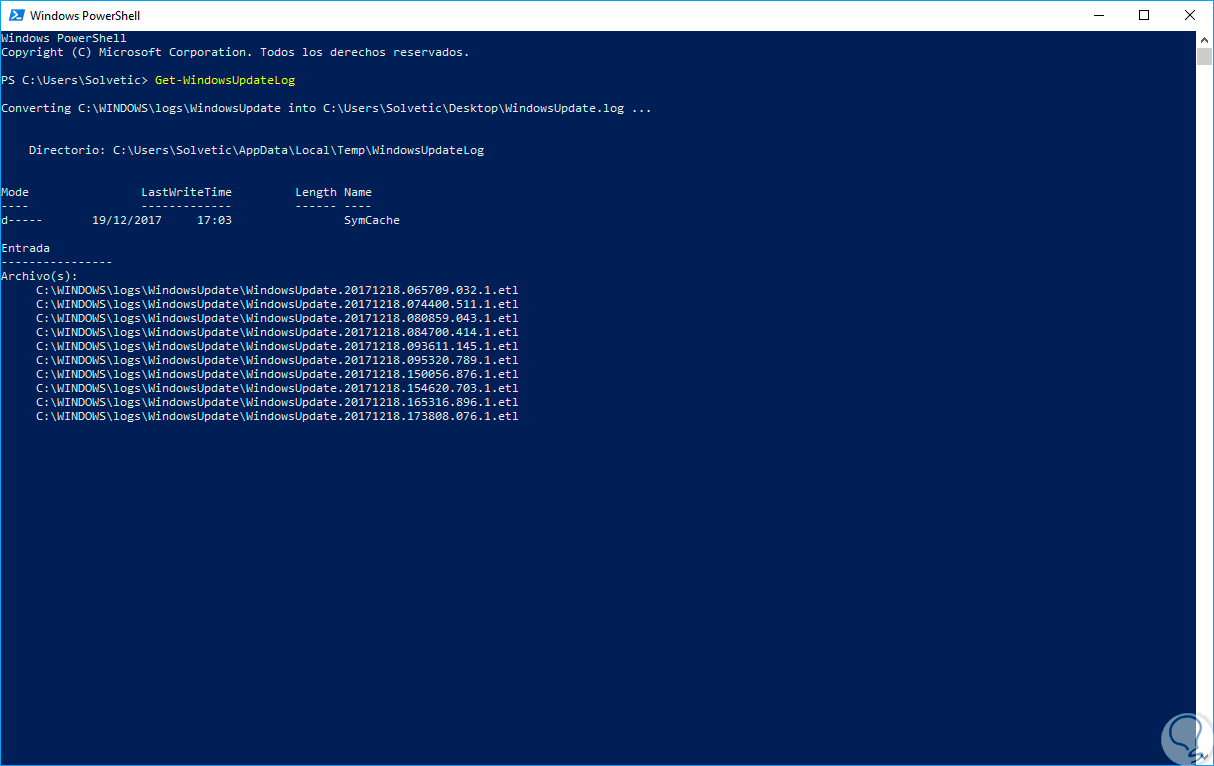Minimize the PowerShell window
This screenshot has width=1214, height=766.
click(x=1098, y=15)
